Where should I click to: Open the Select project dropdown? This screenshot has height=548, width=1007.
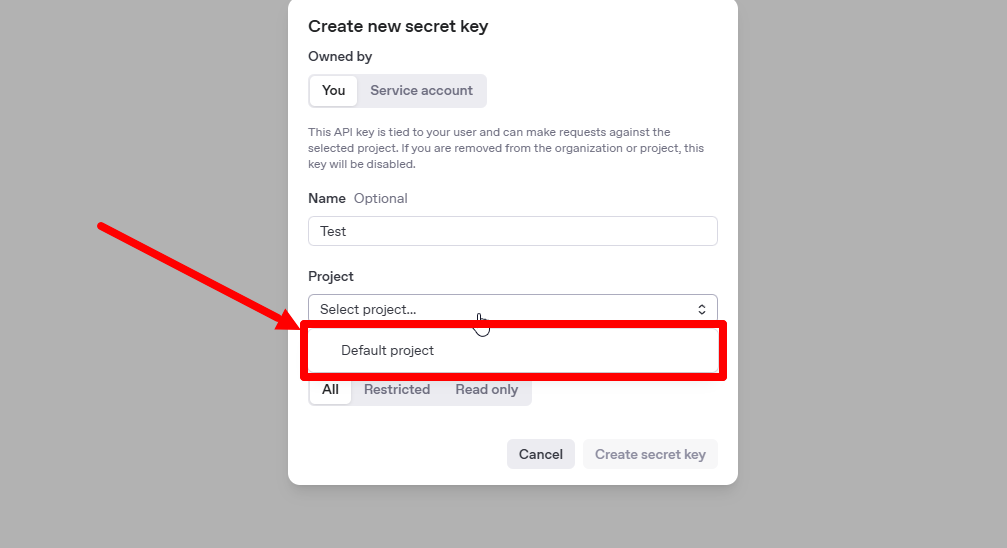coord(500,309)
